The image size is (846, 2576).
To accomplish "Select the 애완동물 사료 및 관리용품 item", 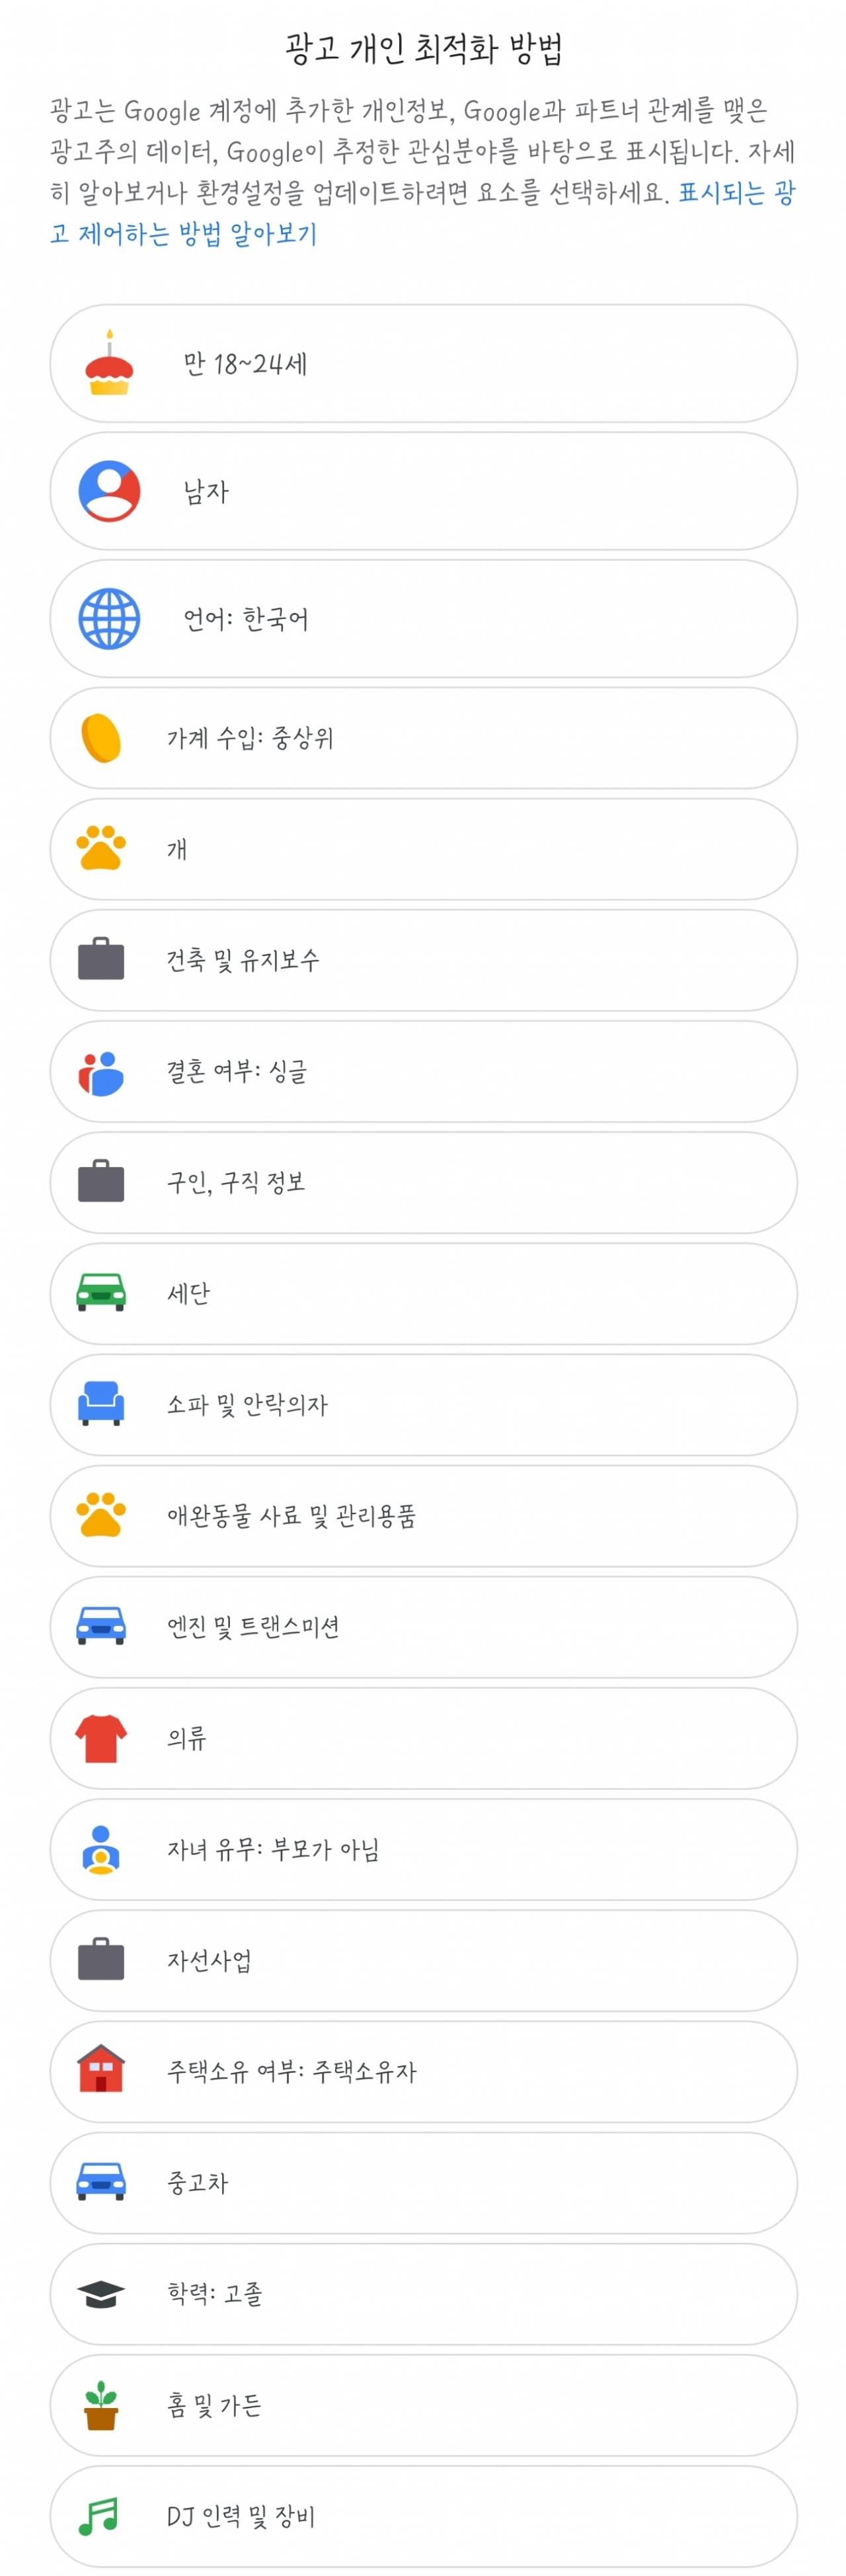I will [x=423, y=1516].
